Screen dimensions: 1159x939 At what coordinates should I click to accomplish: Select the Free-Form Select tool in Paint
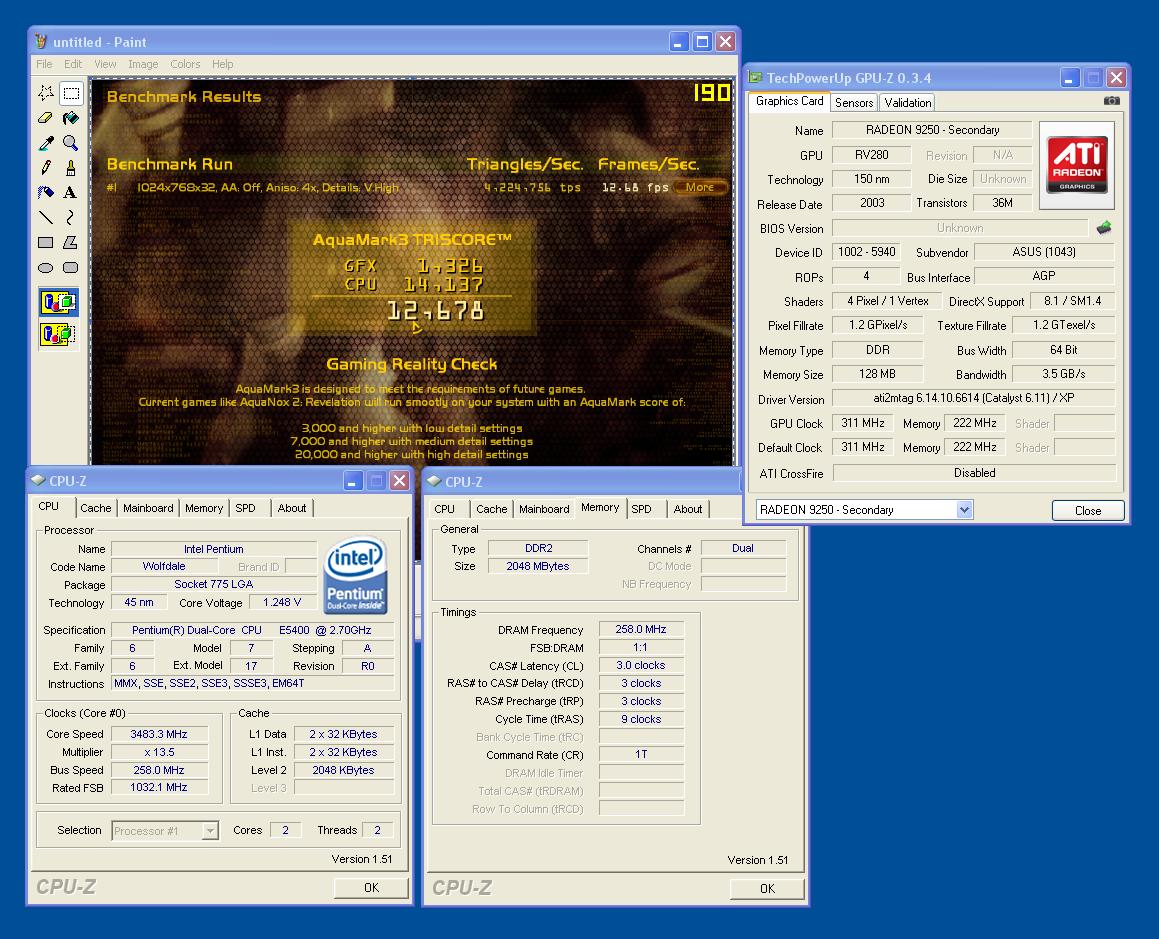46,92
